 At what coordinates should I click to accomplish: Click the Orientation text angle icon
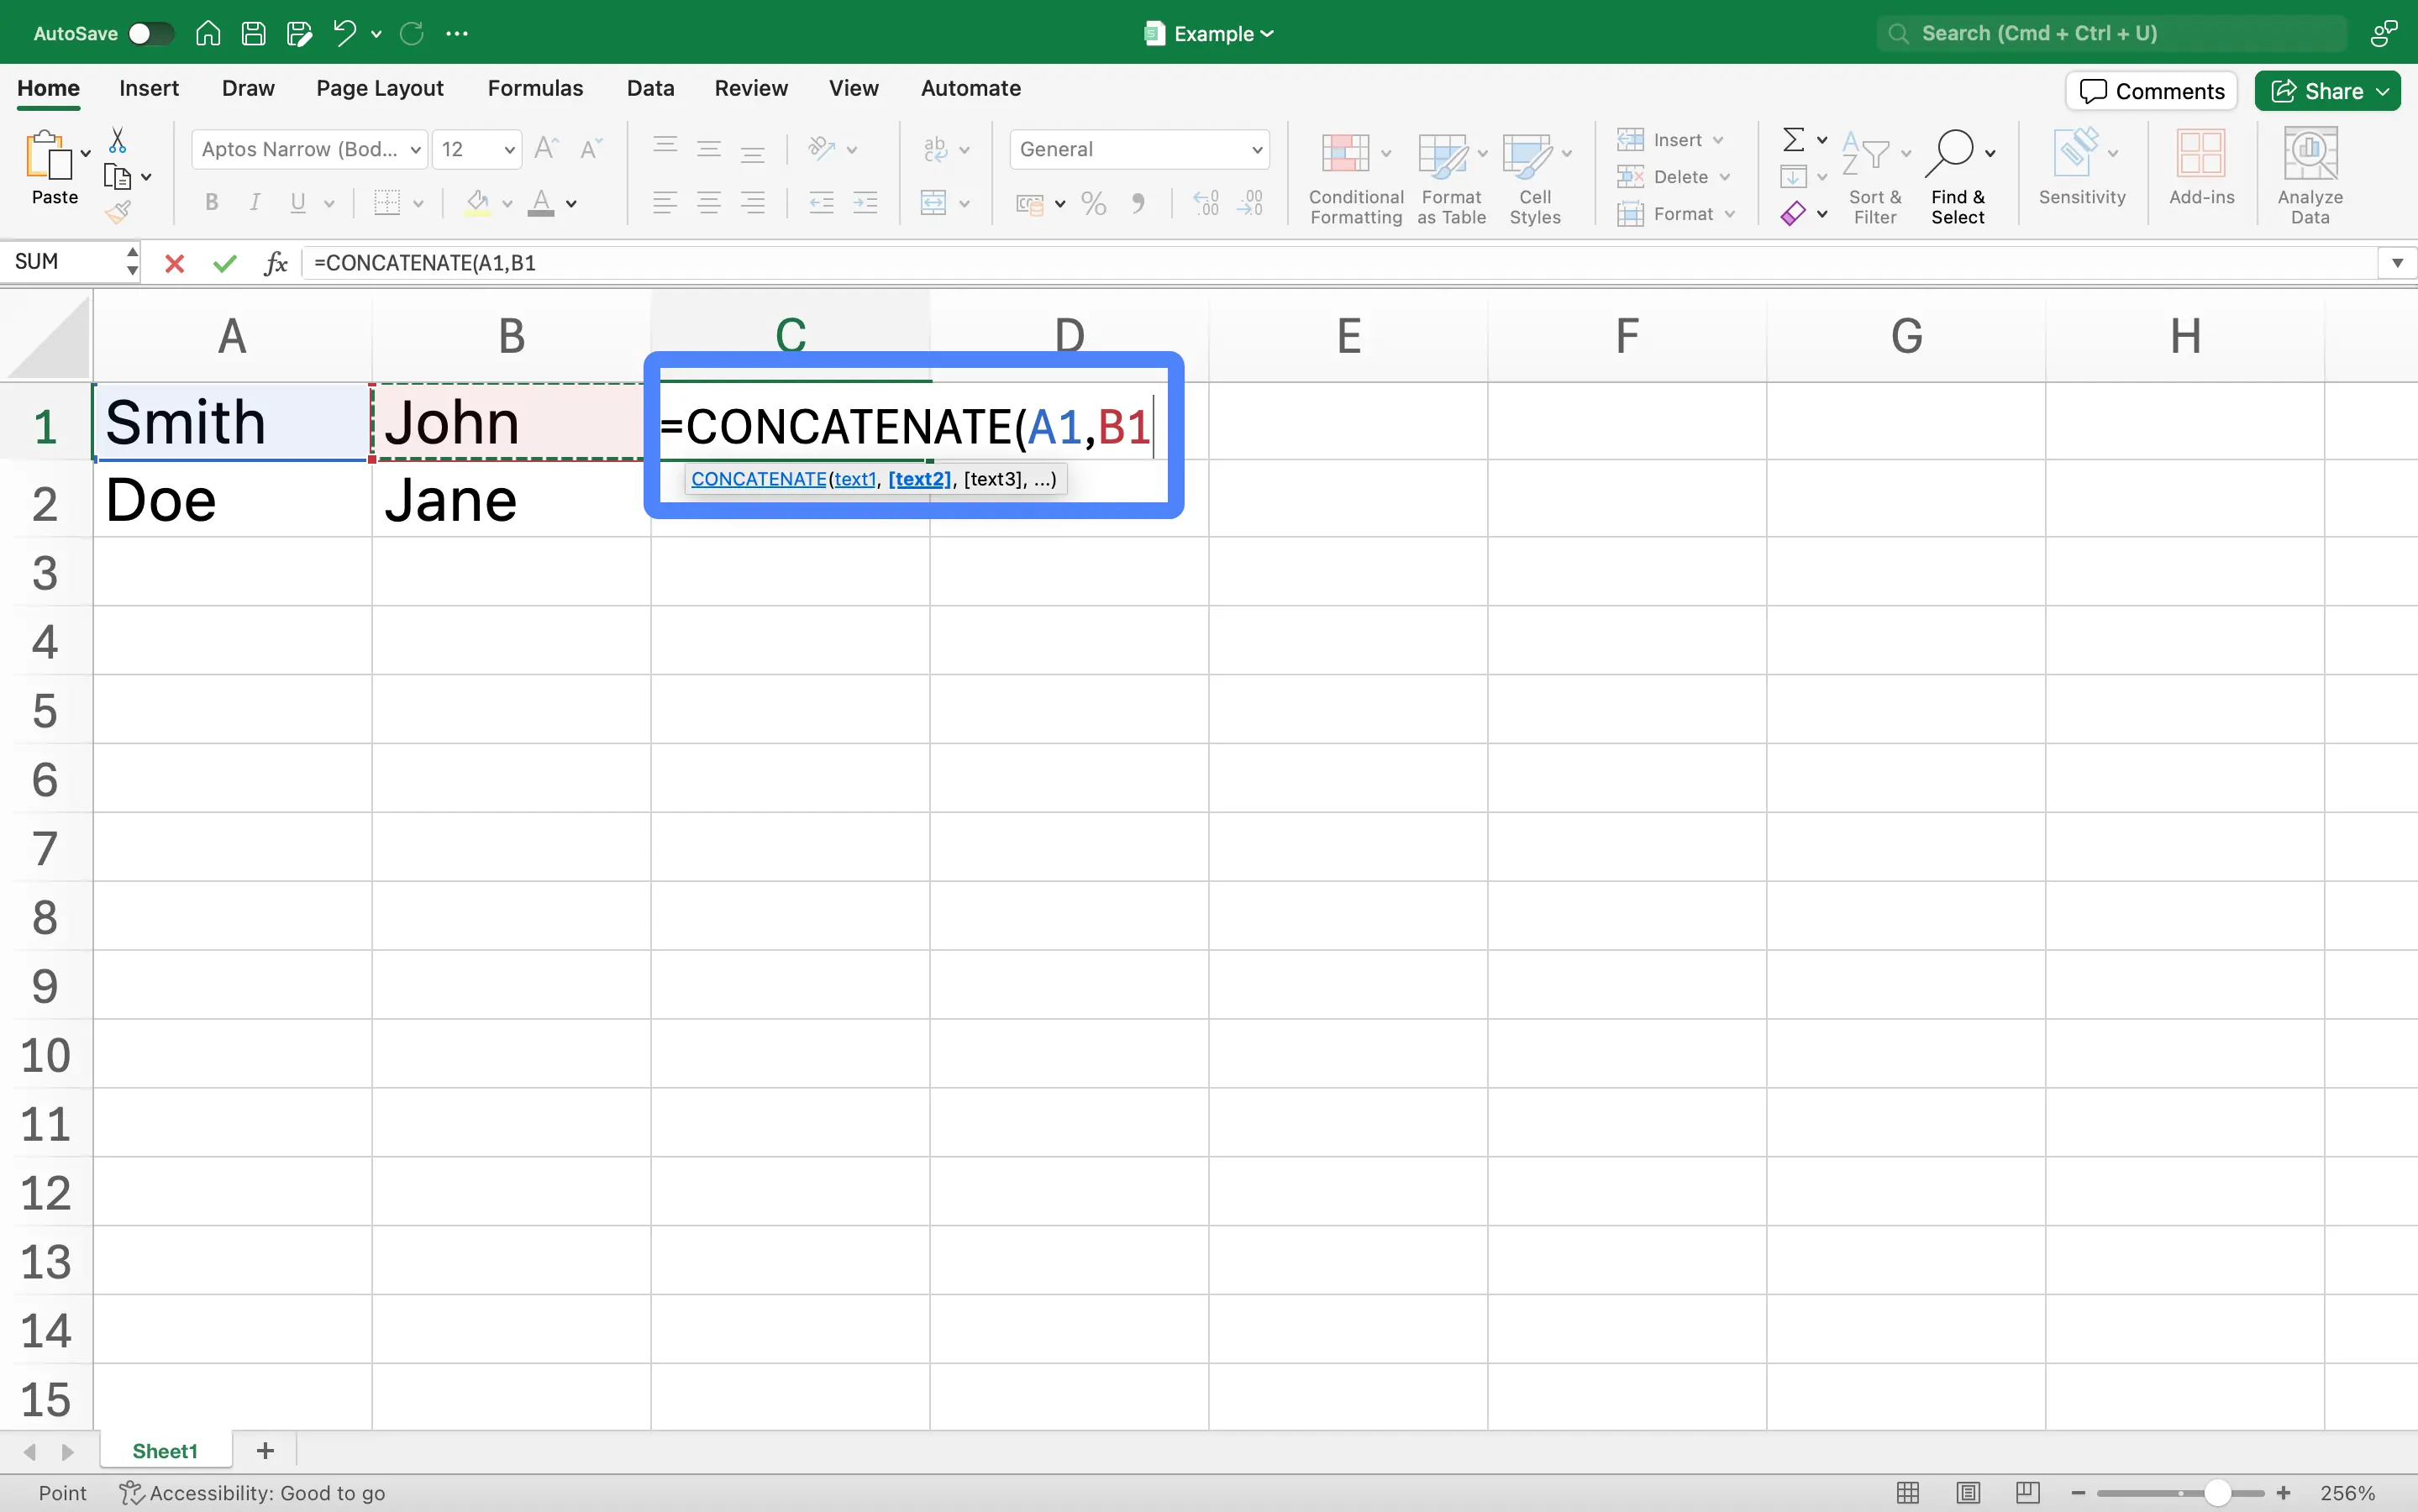822,149
